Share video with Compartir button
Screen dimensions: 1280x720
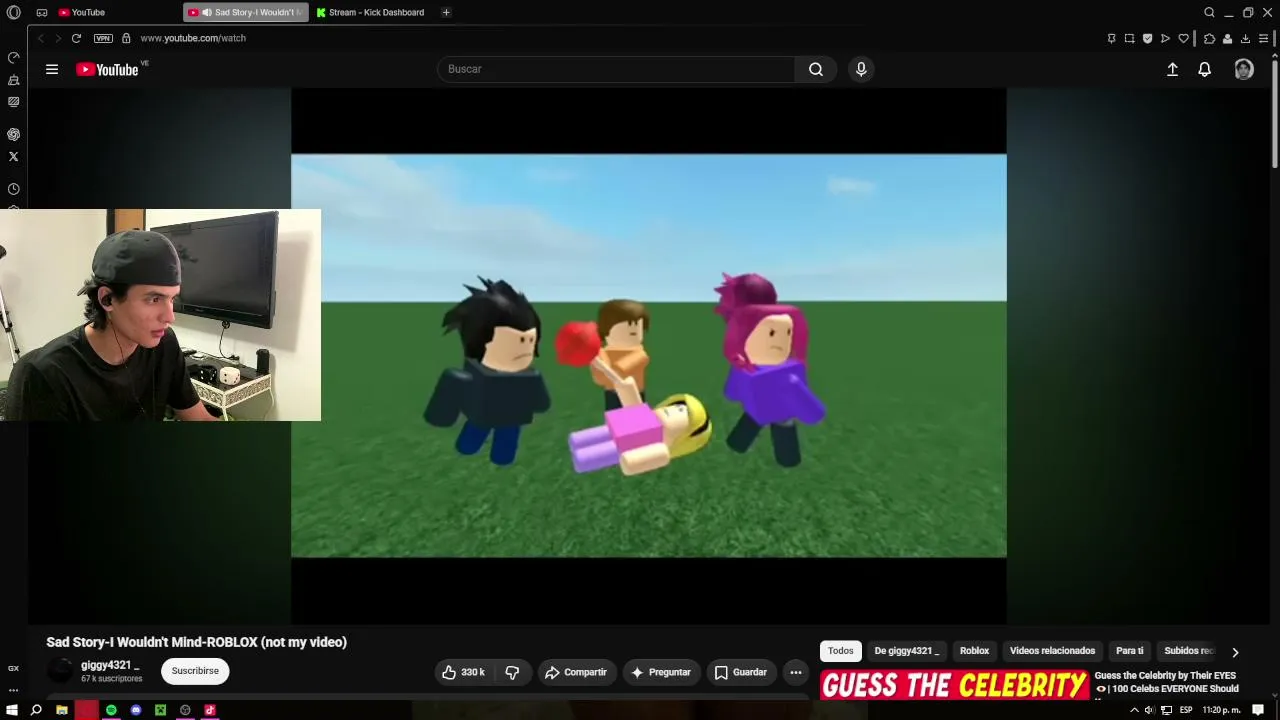tap(576, 672)
